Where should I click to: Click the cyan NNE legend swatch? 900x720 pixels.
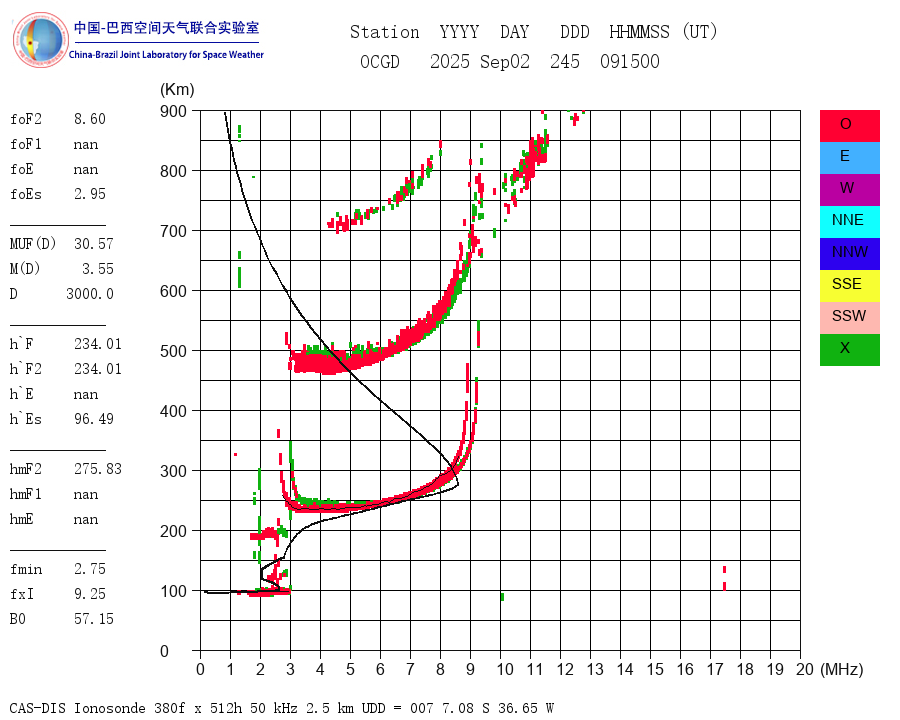click(849, 222)
